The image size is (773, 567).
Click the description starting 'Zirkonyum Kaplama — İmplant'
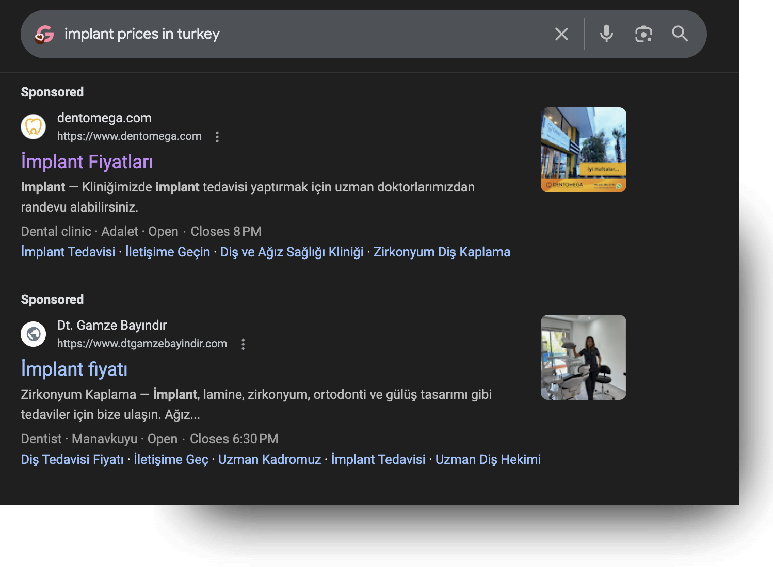[x=256, y=404]
